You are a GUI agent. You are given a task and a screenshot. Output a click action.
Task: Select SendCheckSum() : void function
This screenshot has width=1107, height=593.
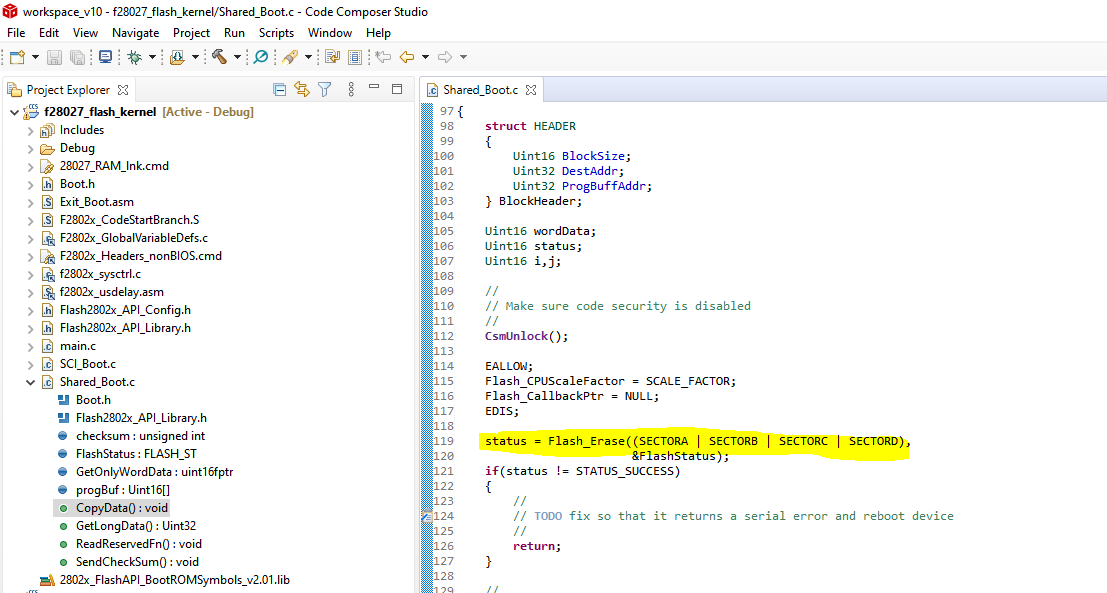click(x=137, y=562)
